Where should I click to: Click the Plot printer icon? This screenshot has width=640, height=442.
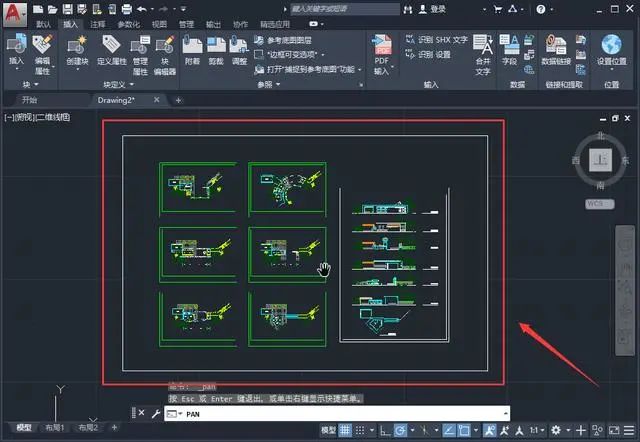point(127,9)
